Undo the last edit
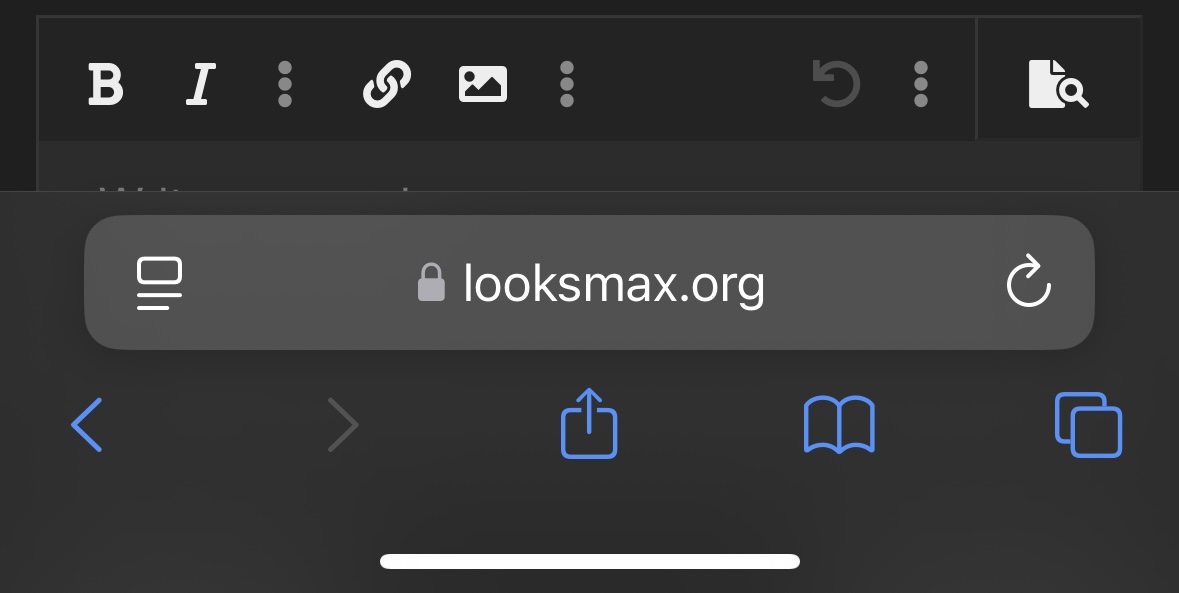Viewport: 1179px width, 593px height. pyautogui.click(x=836, y=83)
